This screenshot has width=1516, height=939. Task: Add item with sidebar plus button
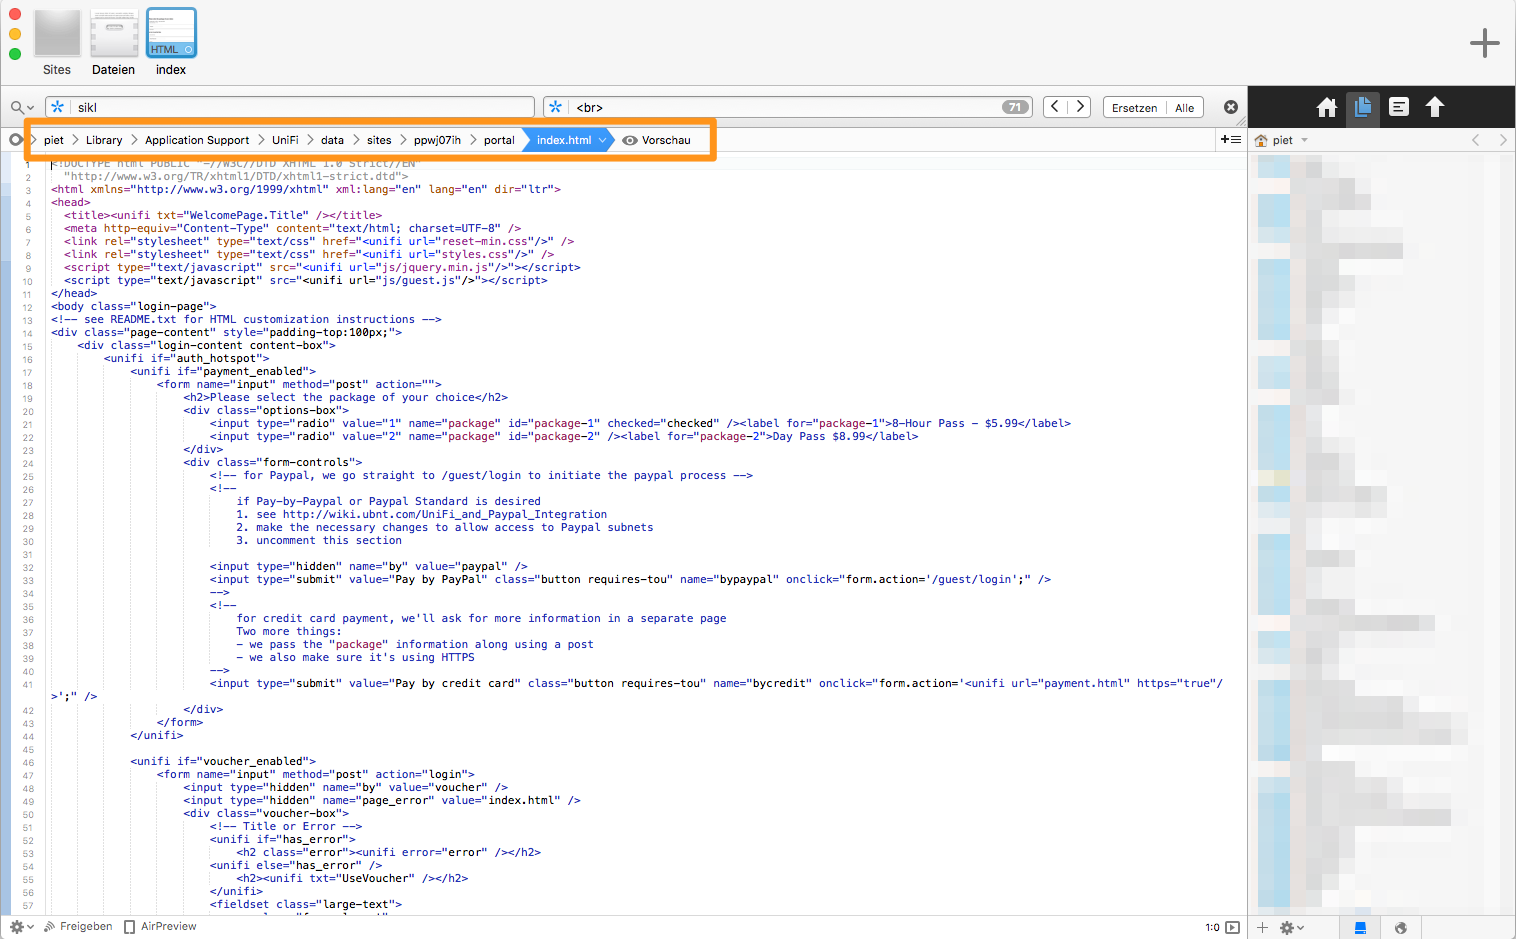[1262, 928]
